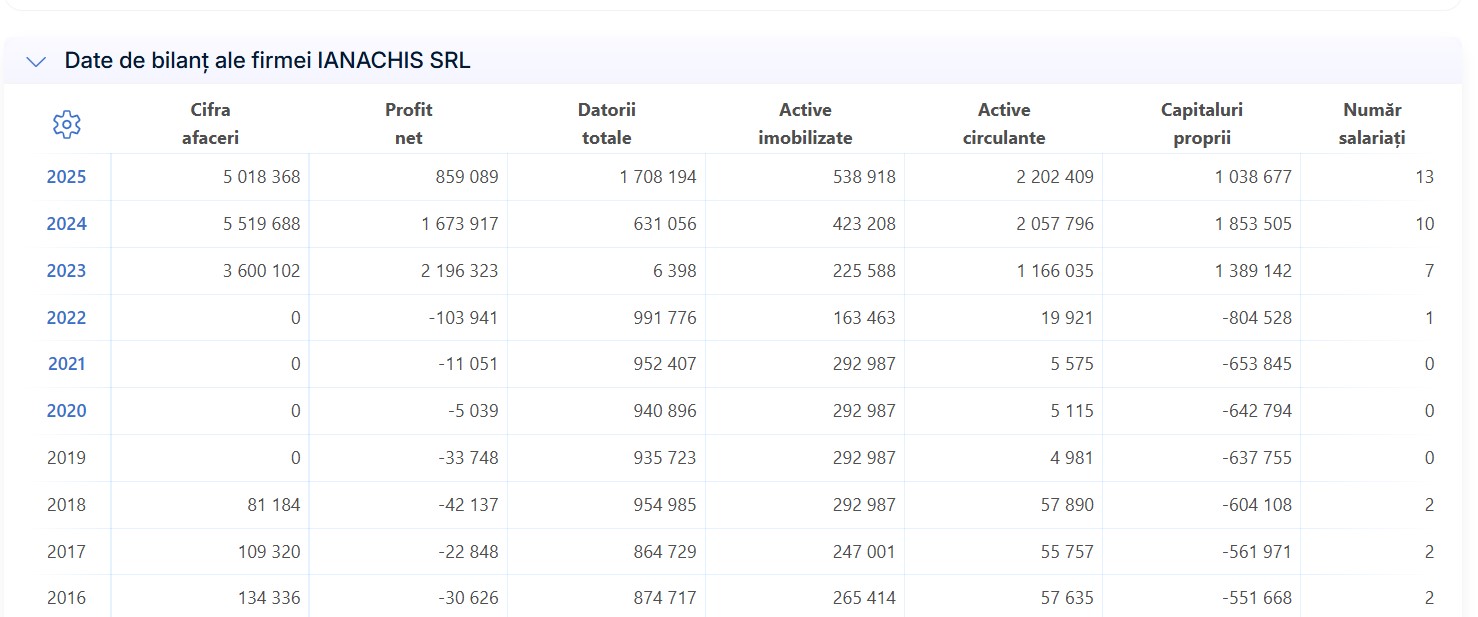Select equity value 1 038 677

1253,177
